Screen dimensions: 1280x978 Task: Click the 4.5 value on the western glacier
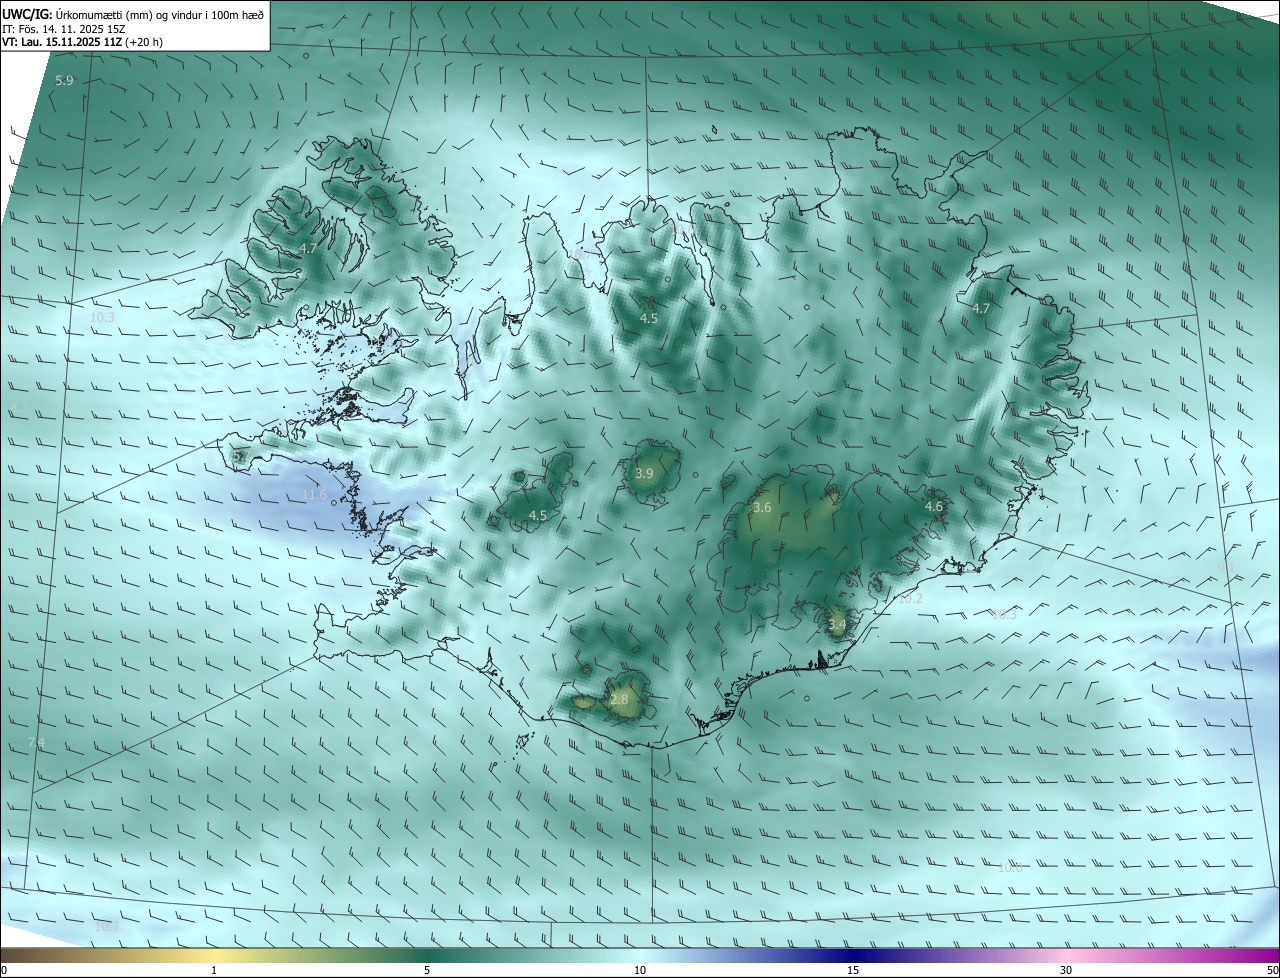(x=538, y=515)
